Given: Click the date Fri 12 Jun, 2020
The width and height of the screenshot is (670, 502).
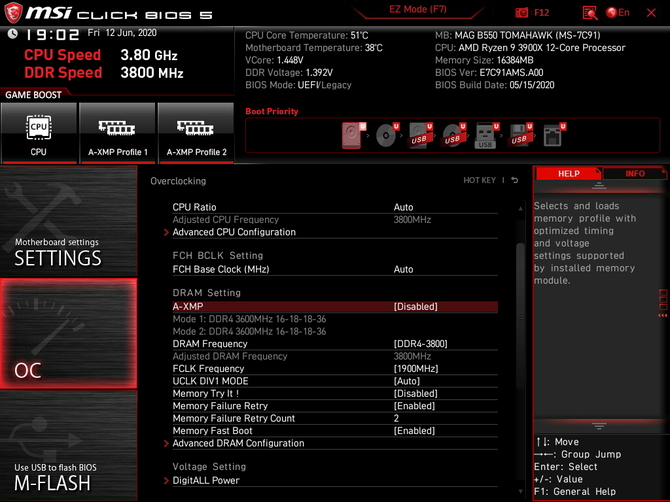Looking at the screenshot, I should point(122,33).
